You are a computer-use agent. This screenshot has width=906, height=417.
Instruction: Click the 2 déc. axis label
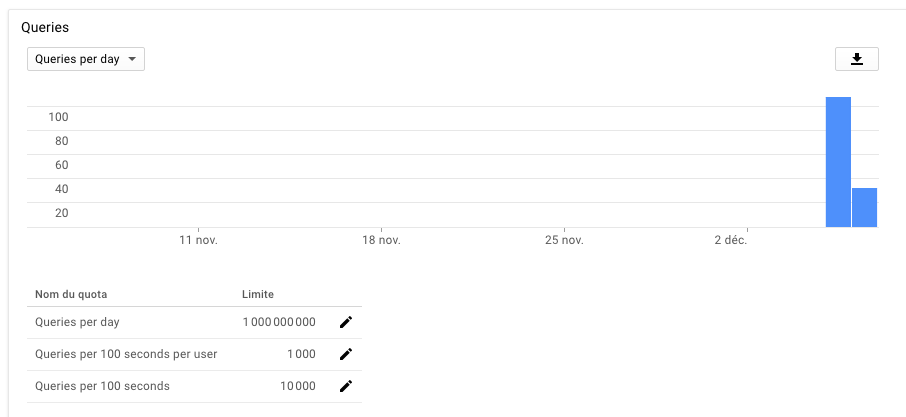pos(730,240)
